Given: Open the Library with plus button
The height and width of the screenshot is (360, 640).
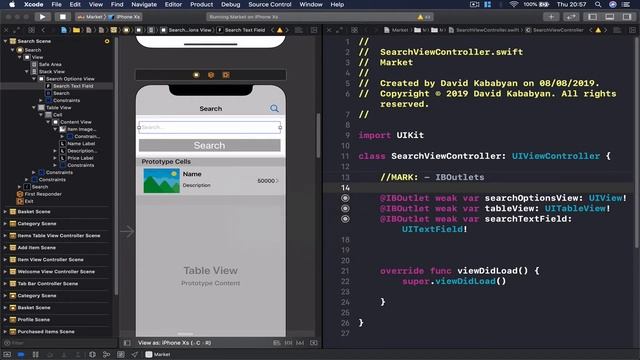Looking at the screenshot, I should 551,17.
